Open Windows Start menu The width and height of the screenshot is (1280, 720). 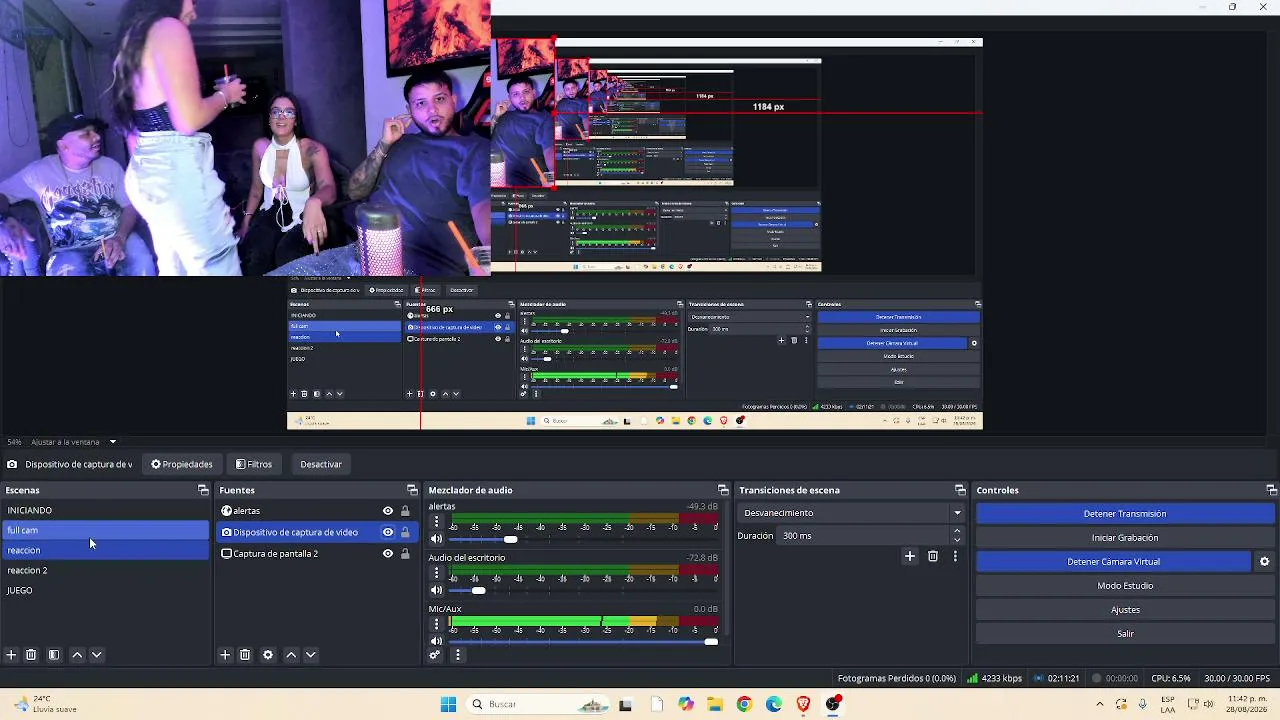click(x=448, y=704)
